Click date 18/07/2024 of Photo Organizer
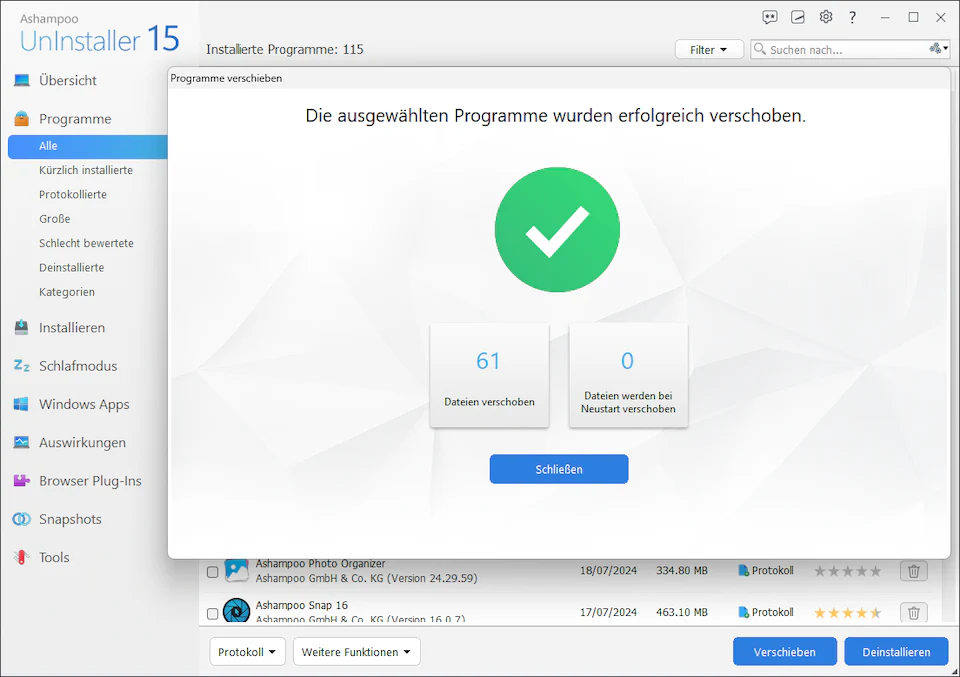 (609, 570)
